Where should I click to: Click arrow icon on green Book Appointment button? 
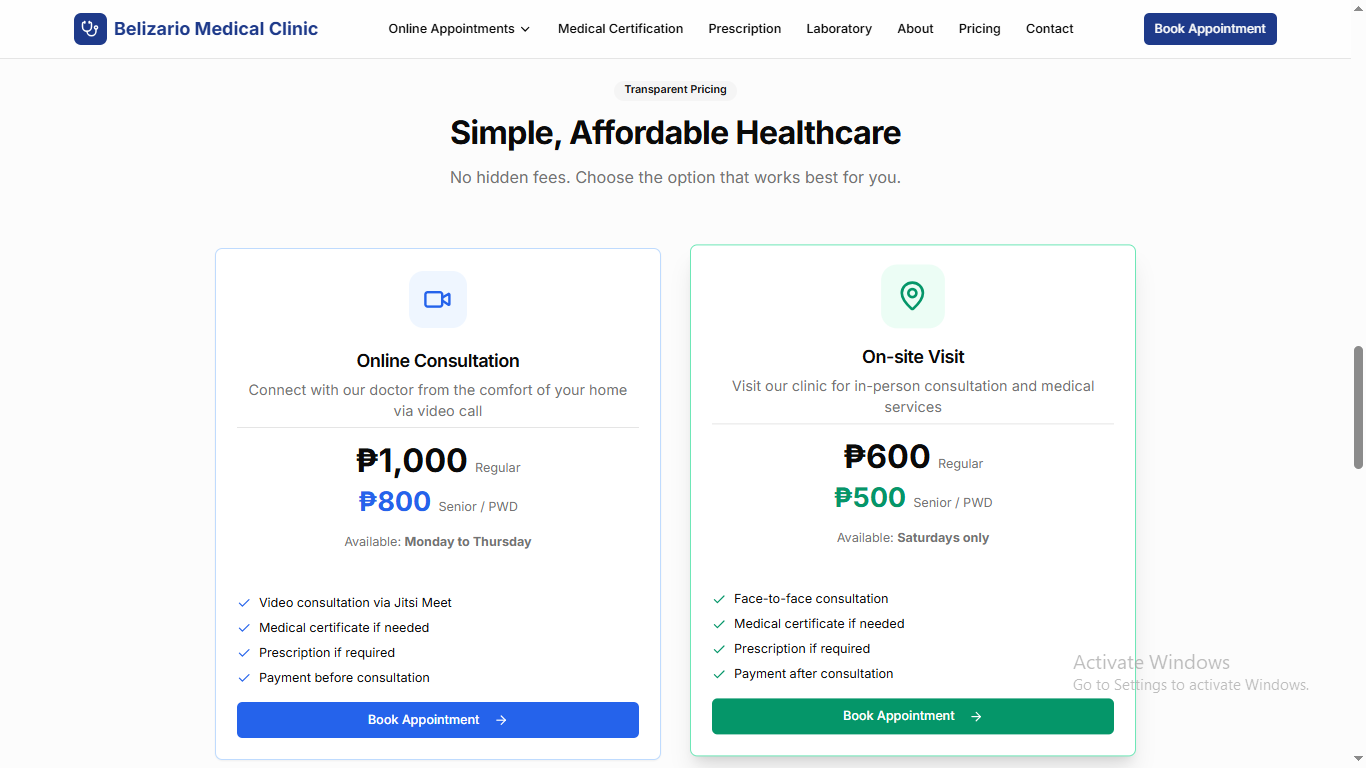coord(976,716)
